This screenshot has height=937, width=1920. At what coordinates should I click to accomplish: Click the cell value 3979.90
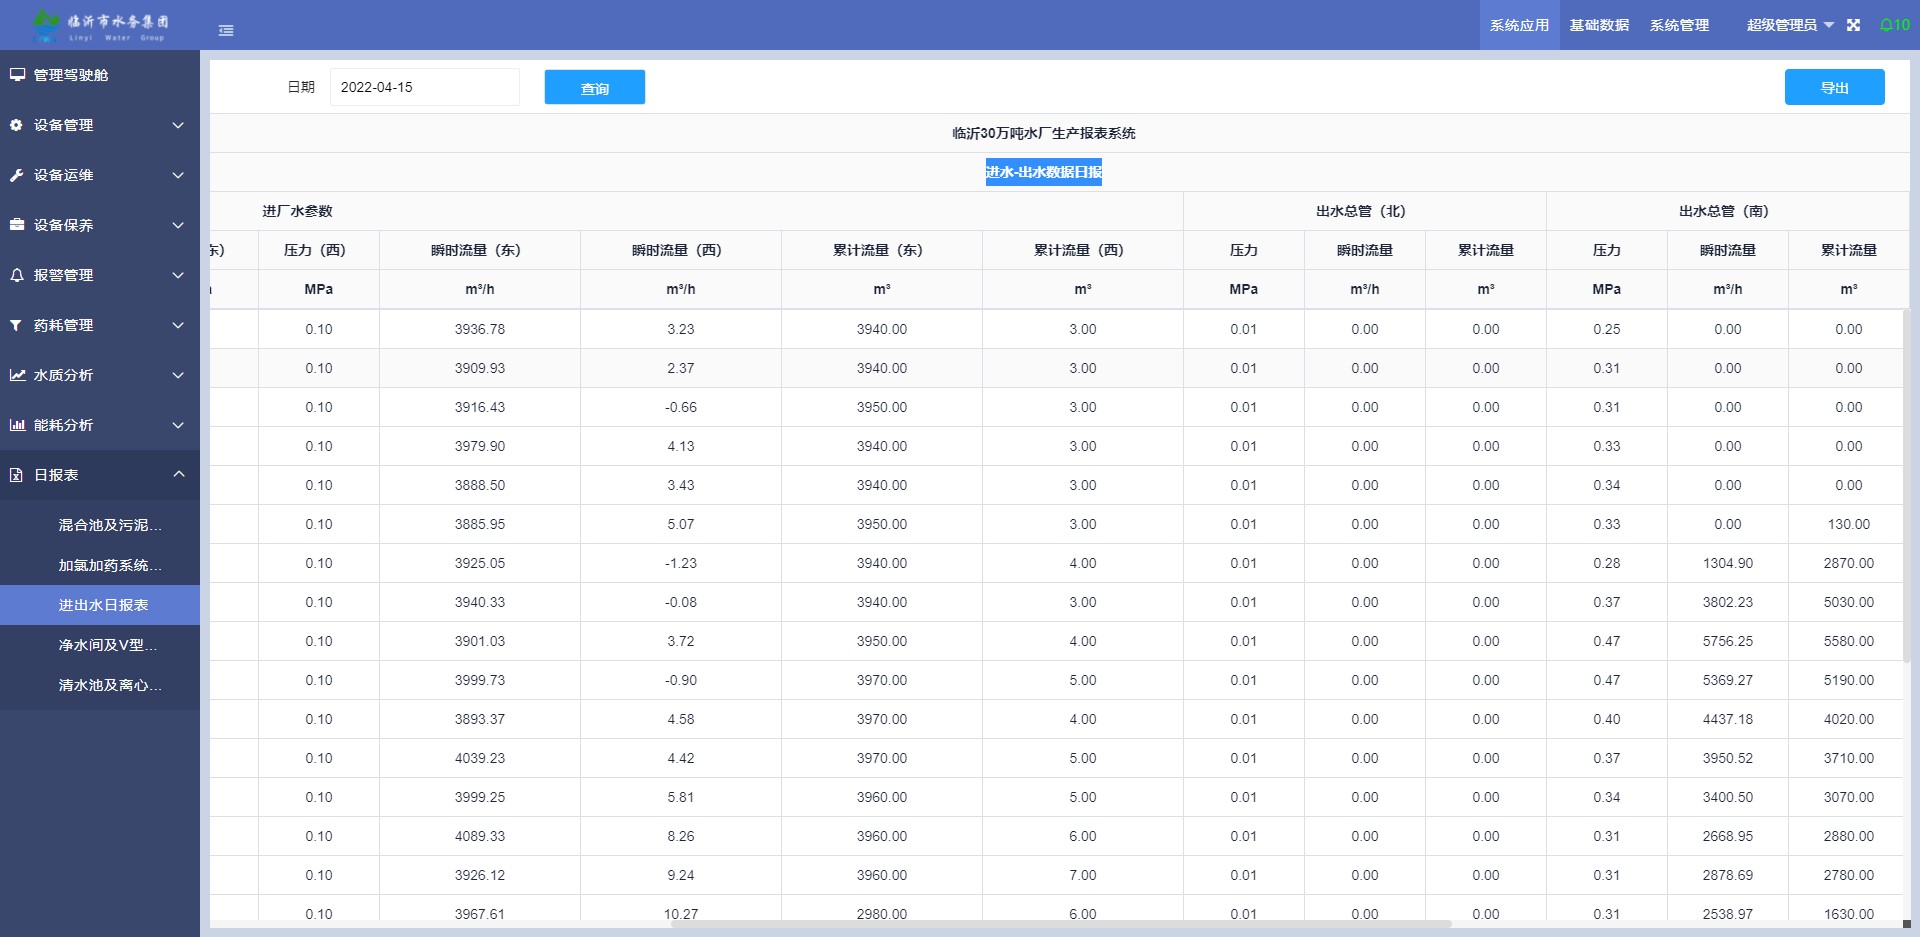(479, 446)
